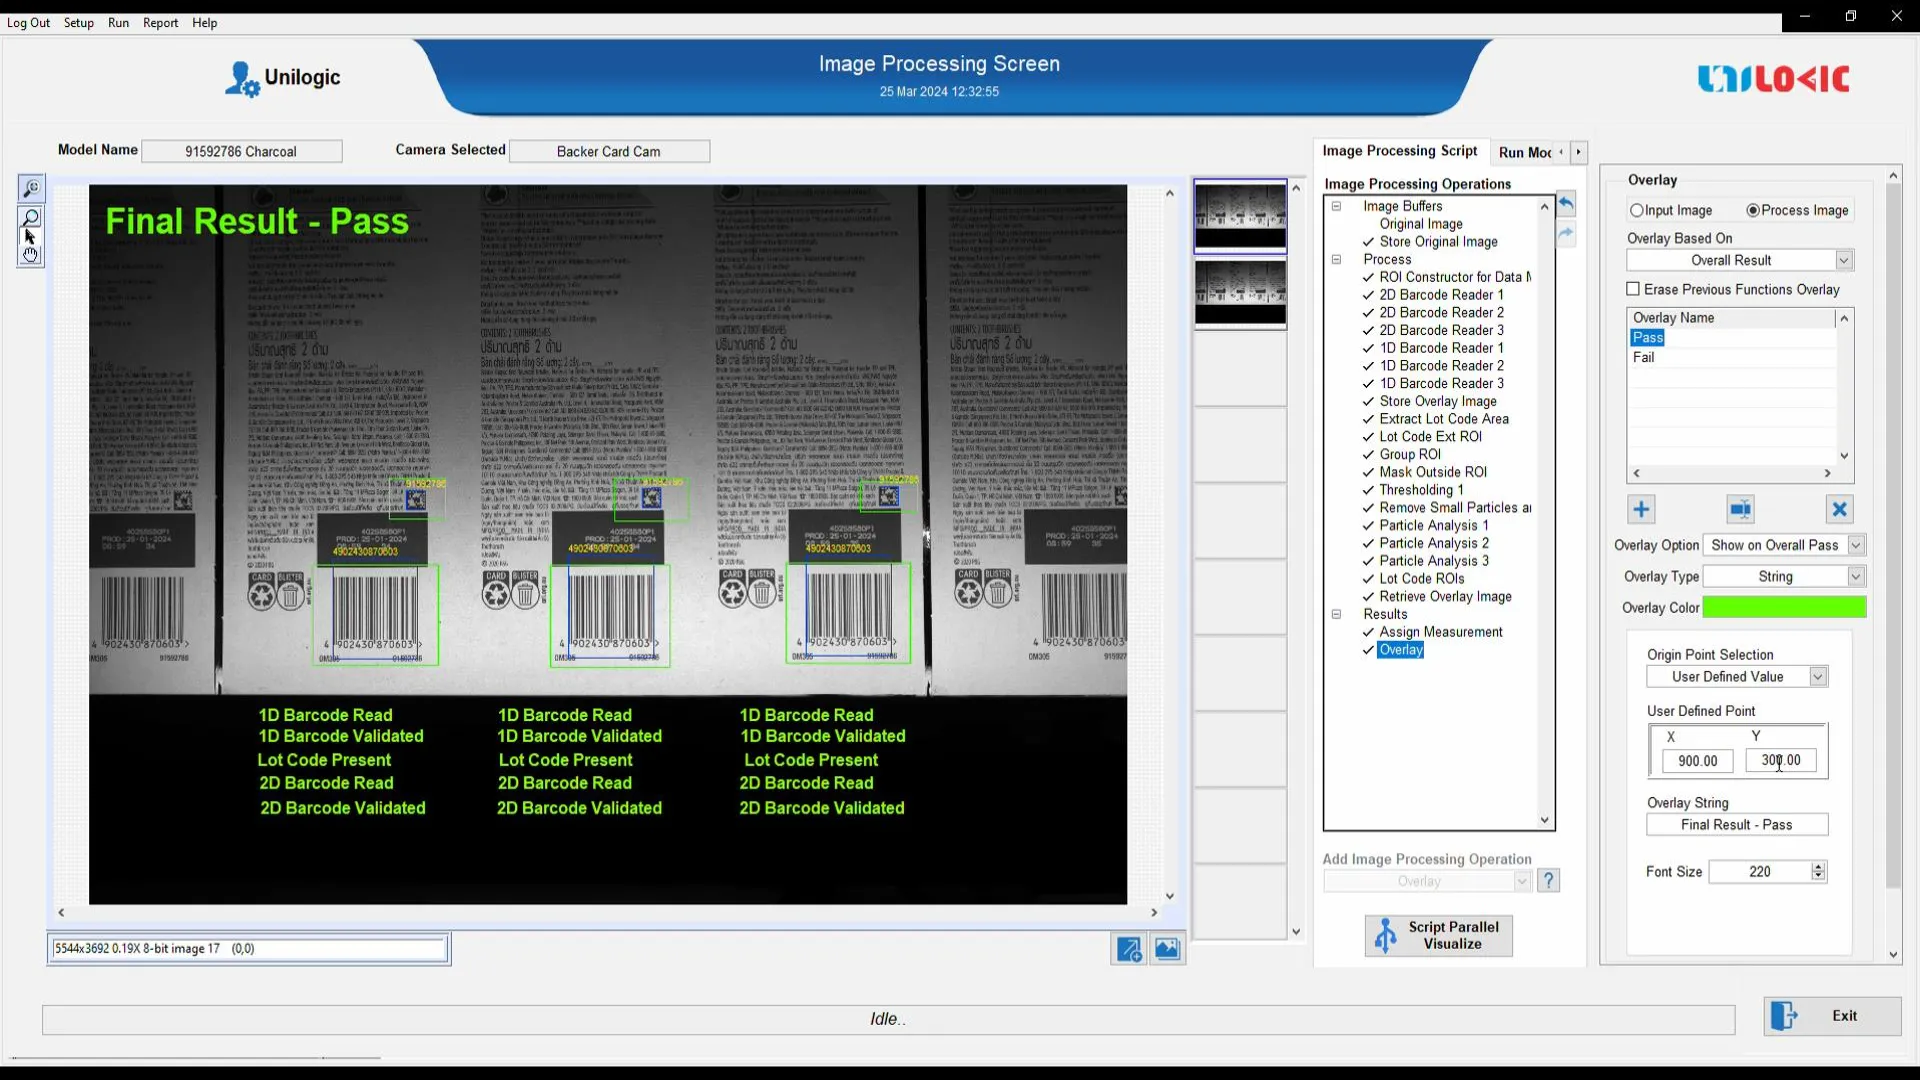This screenshot has width=1920, height=1080.
Task: Click the undo arrow beside operations list
Action: point(1566,204)
